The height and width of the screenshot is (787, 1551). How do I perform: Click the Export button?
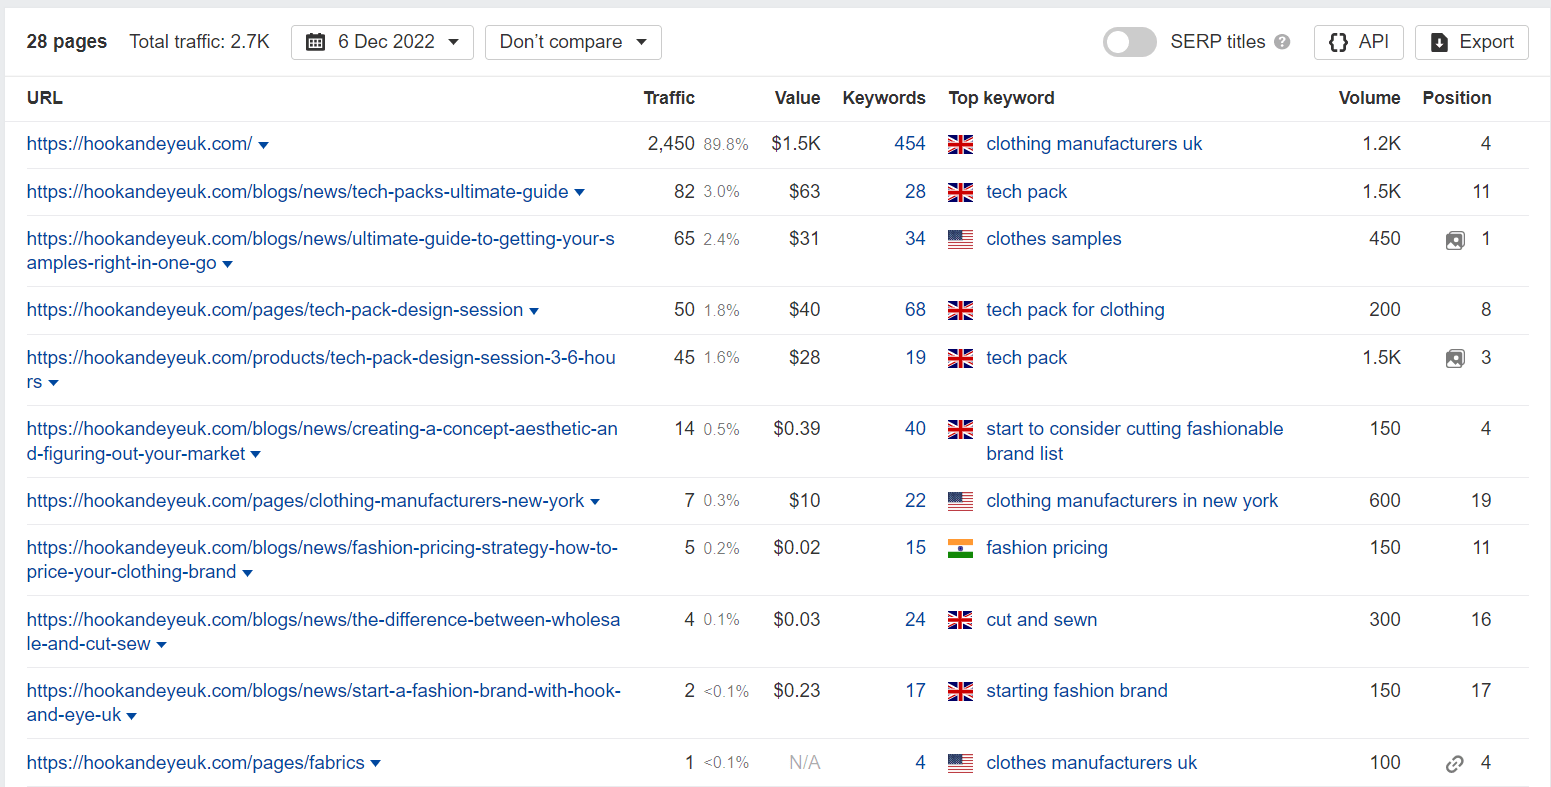coord(1471,42)
